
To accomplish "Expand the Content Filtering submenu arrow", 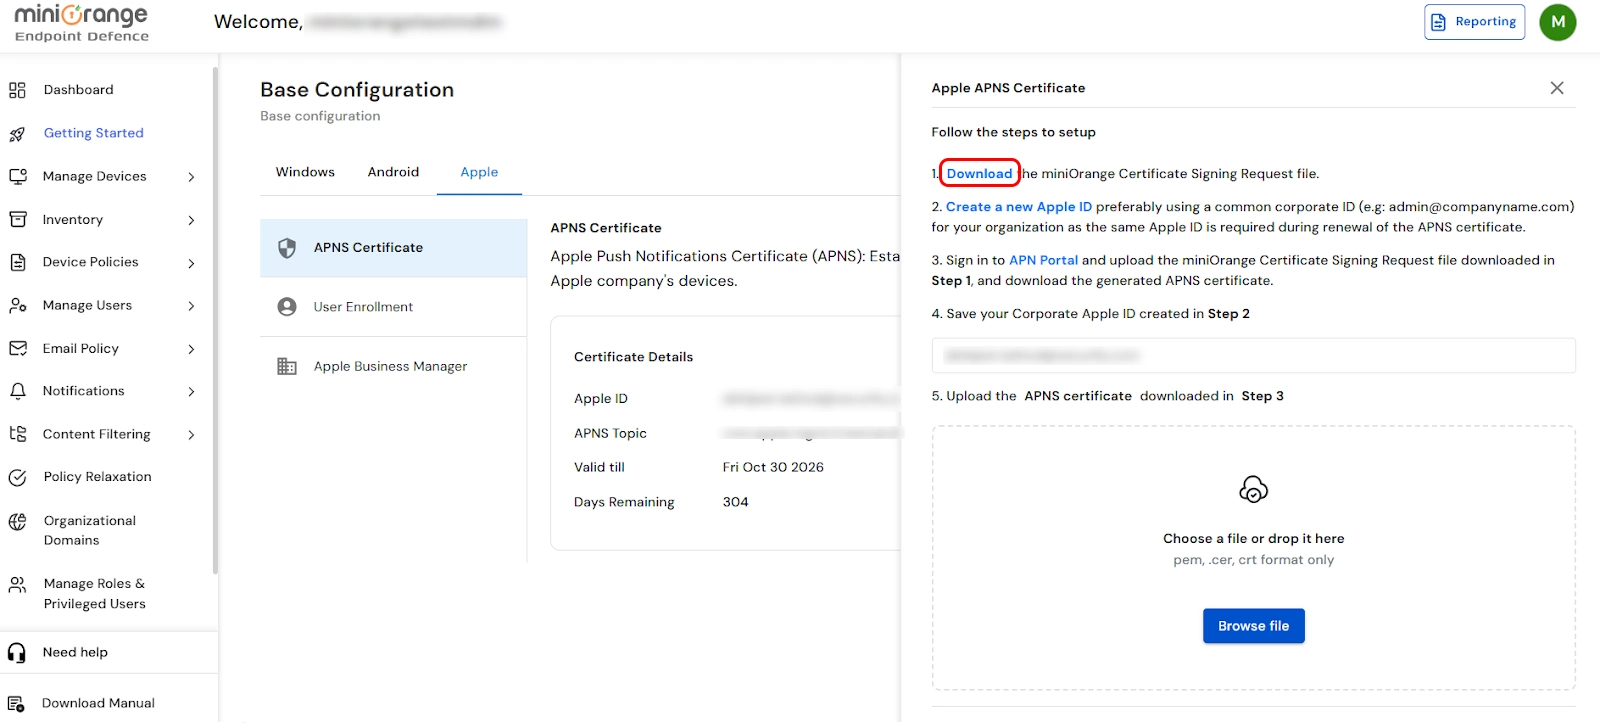I will (x=191, y=435).
